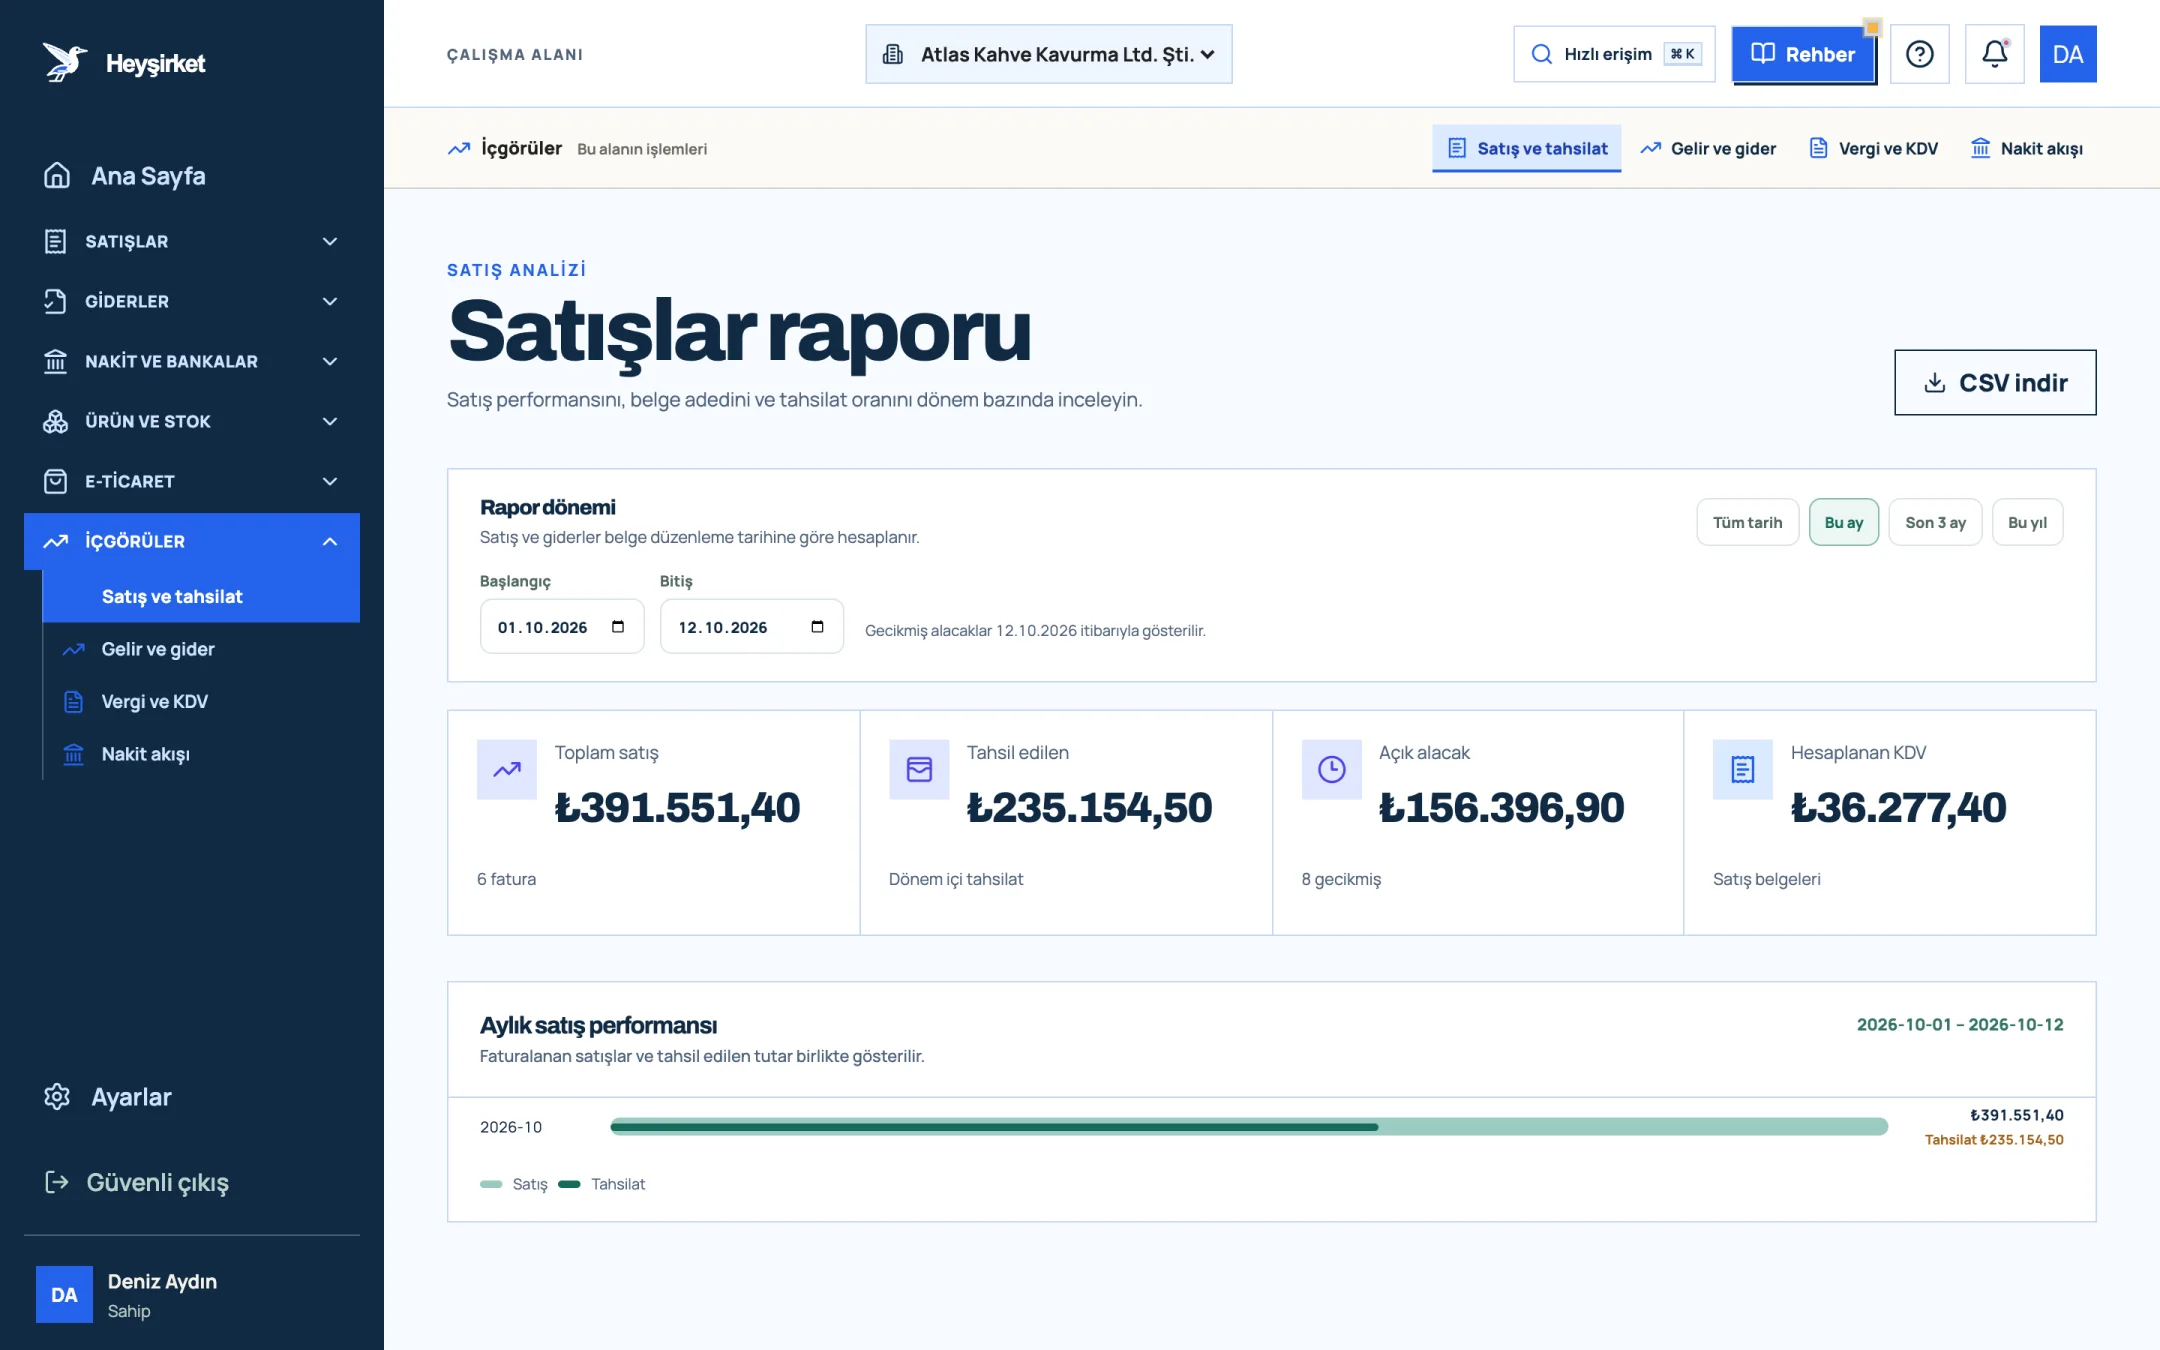
Task: Click the Hesaplanan KDV document icon
Action: point(1743,769)
